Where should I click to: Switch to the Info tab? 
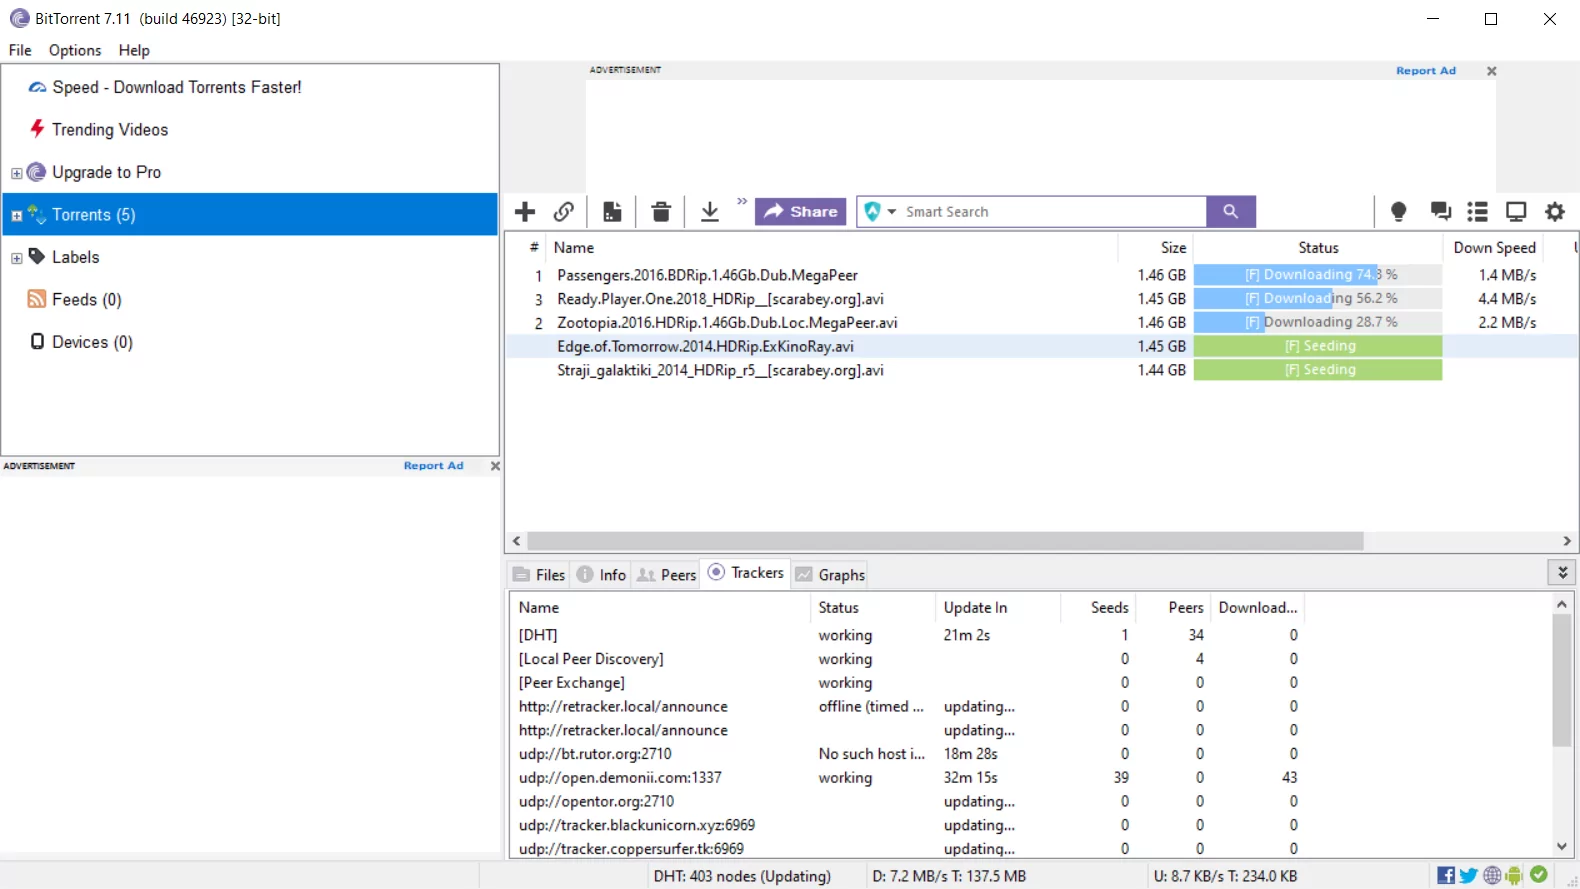[601, 575]
